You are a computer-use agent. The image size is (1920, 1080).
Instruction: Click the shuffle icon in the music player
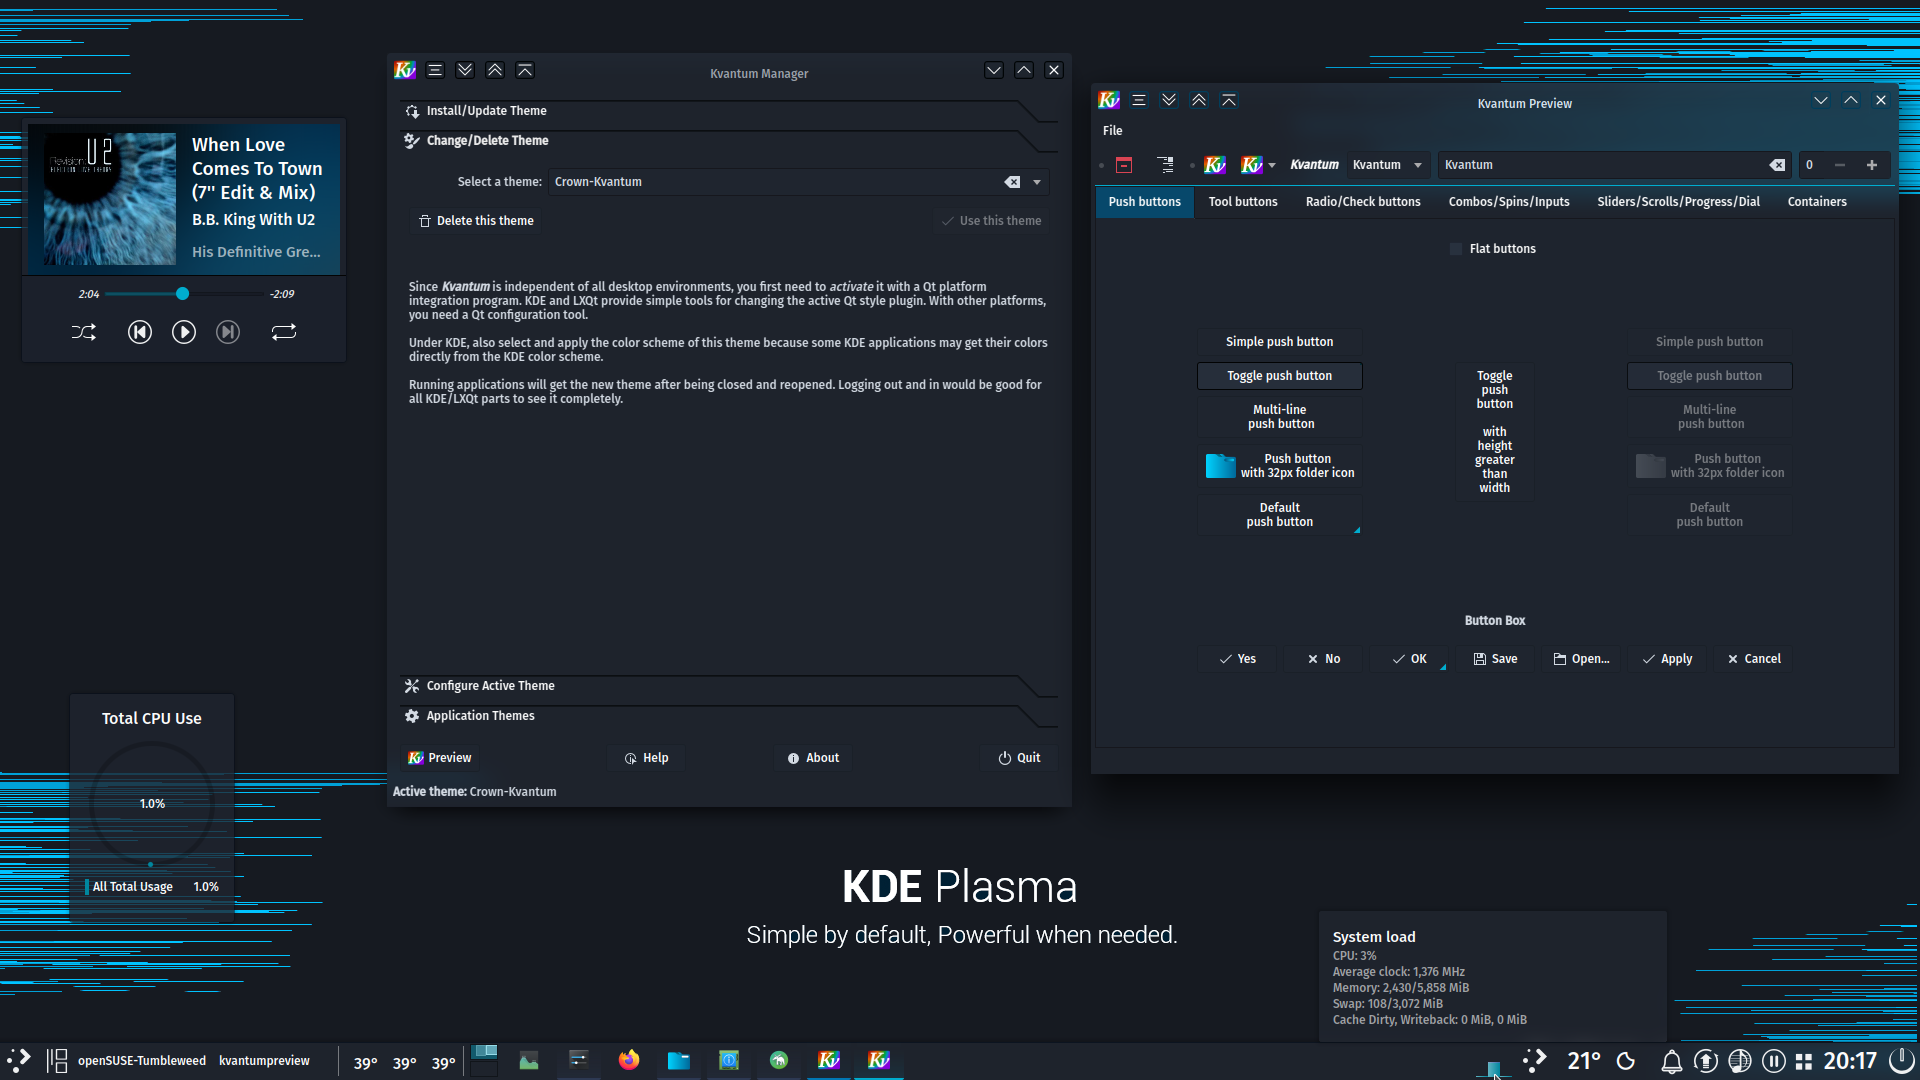point(84,332)
